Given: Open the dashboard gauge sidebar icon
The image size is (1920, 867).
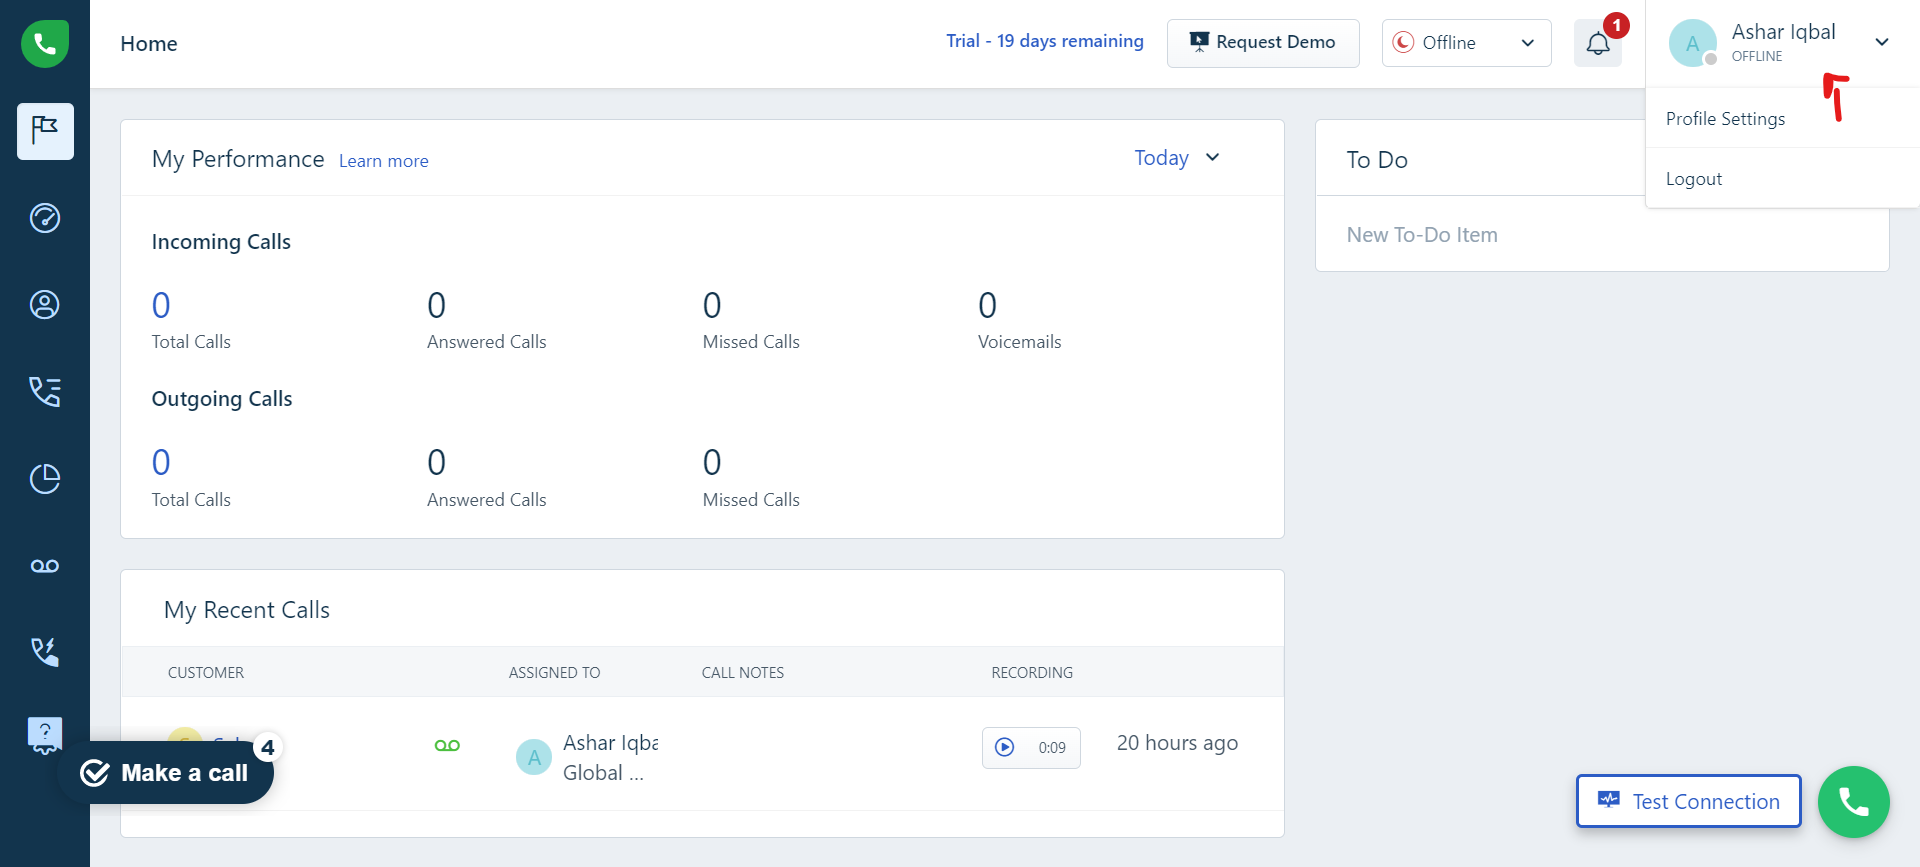Looking at the screenshot, I should (45, 218).
